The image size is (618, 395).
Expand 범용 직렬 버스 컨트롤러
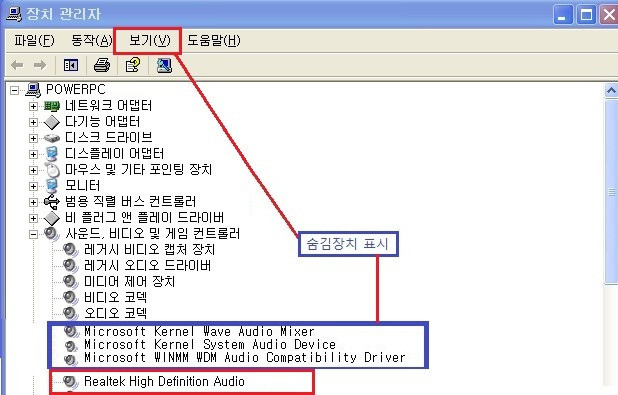point(33,202)
